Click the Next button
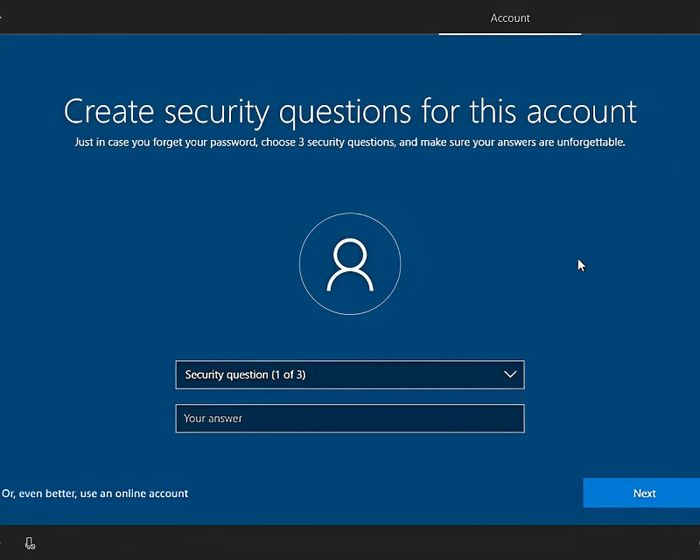This screenshot has height=560, width=700. 642,493
